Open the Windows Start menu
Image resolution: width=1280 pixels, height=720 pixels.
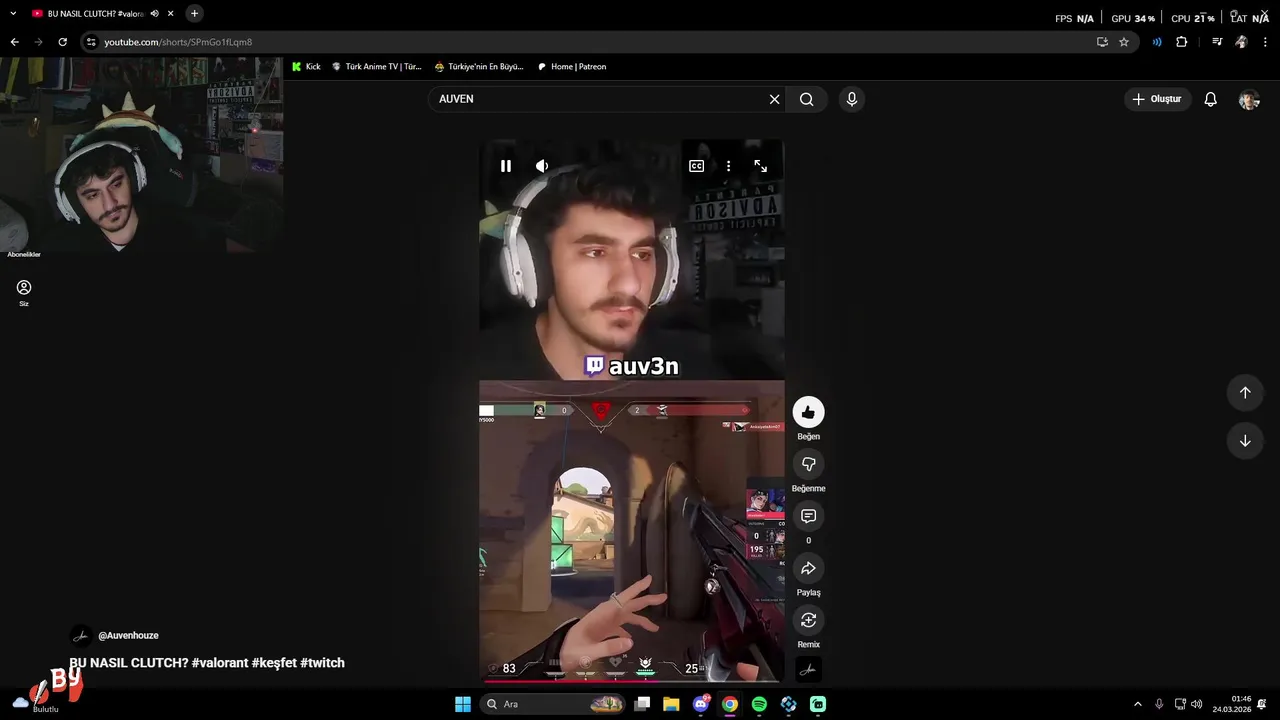pyautogui.click(x=463, y=704)
